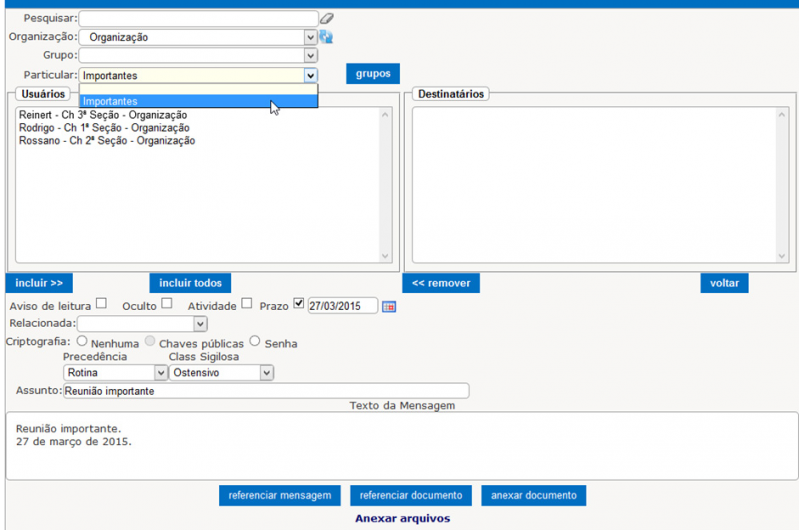
Task: Click the incluir todos button
Action: pos(190,283)
